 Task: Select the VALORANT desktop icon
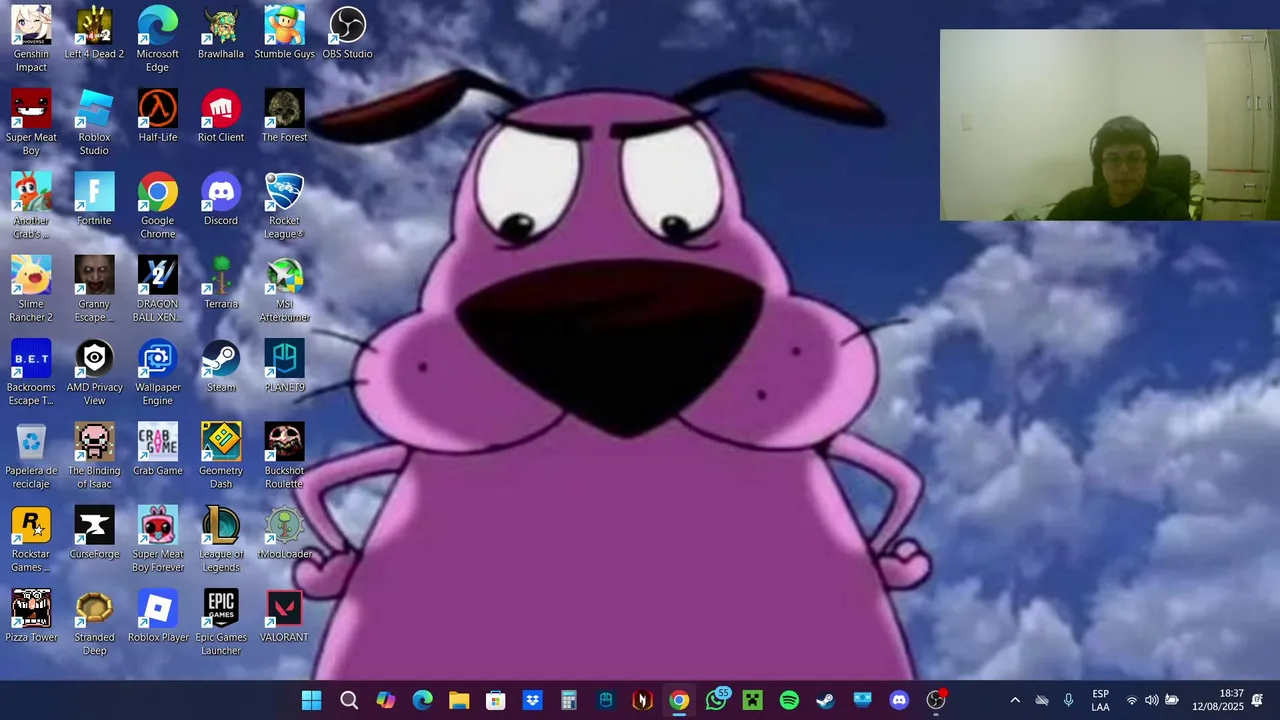click(284, 616)
